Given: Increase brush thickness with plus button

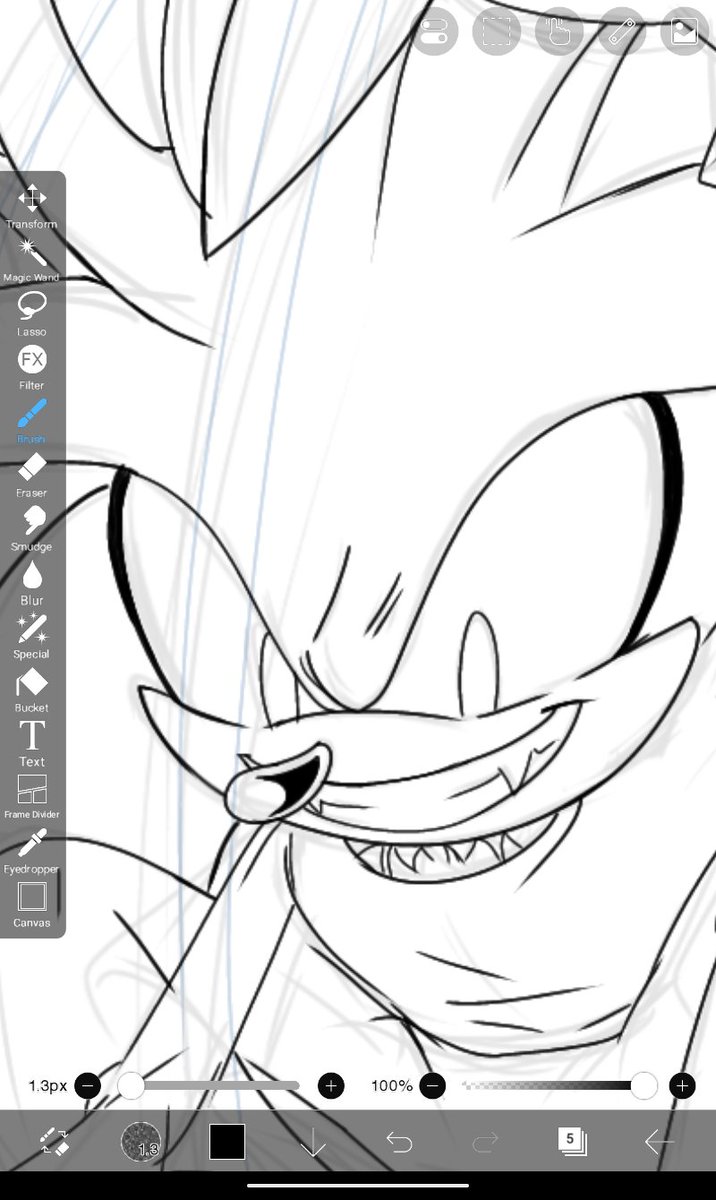Looking at the screenshot, I should pos(331,1085).
